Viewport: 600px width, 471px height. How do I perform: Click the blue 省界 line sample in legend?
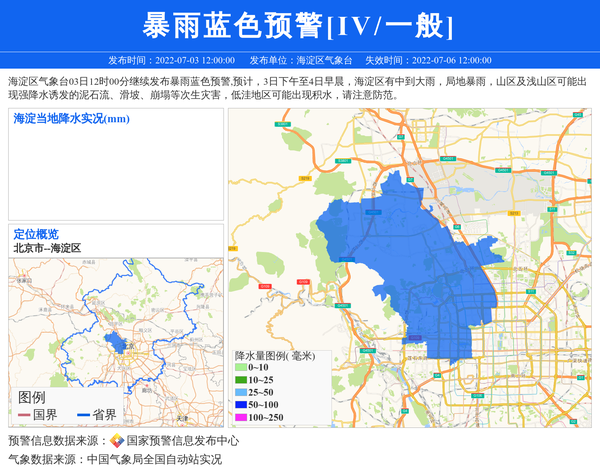coord(83,415)
